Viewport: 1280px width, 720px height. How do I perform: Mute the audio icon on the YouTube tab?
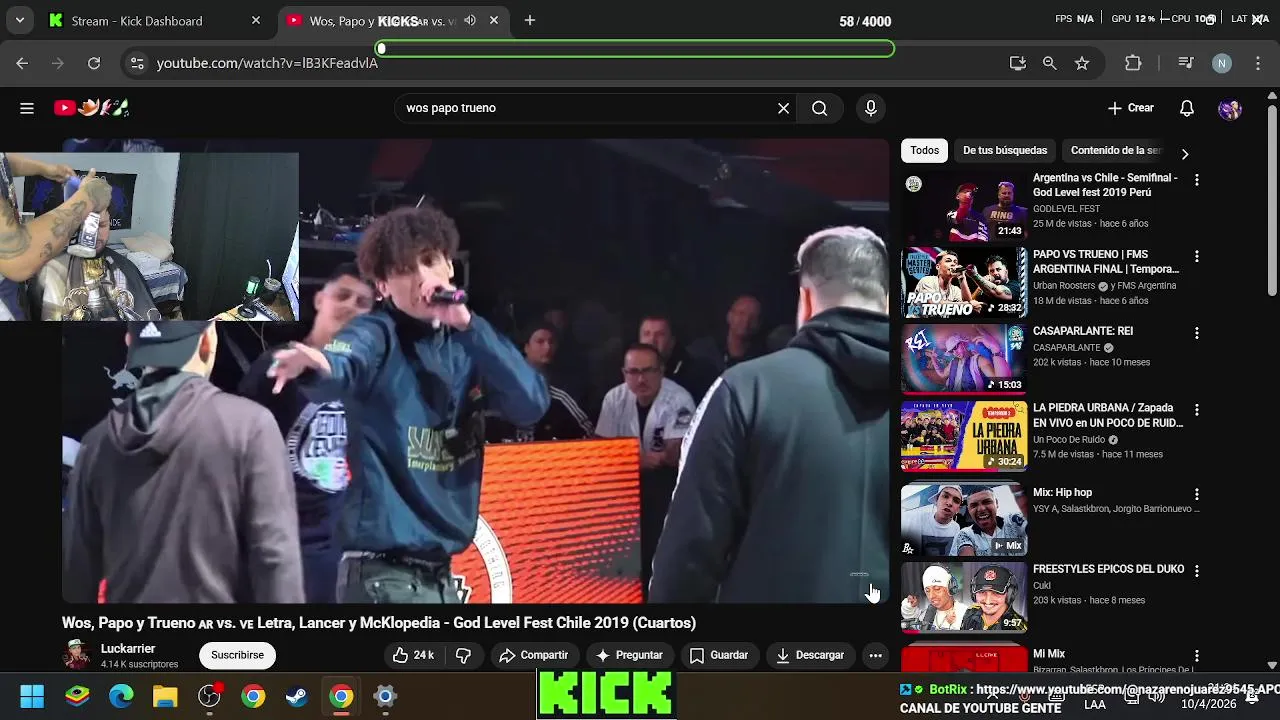tap(470, 21)
